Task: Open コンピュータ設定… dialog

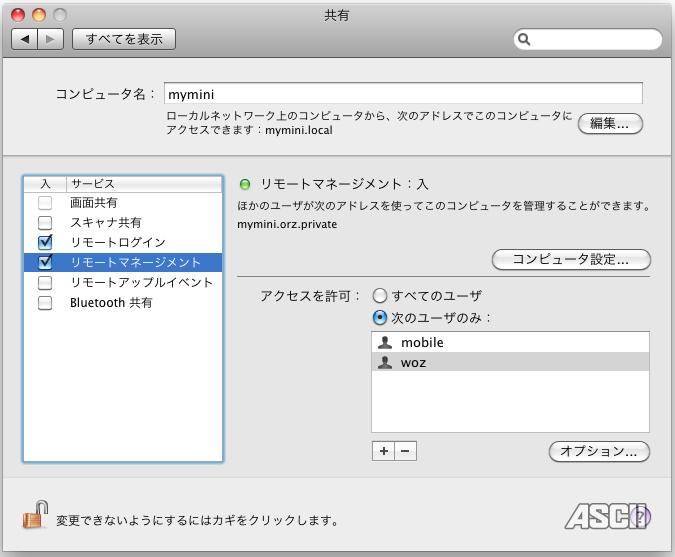Action: point(571,260)
